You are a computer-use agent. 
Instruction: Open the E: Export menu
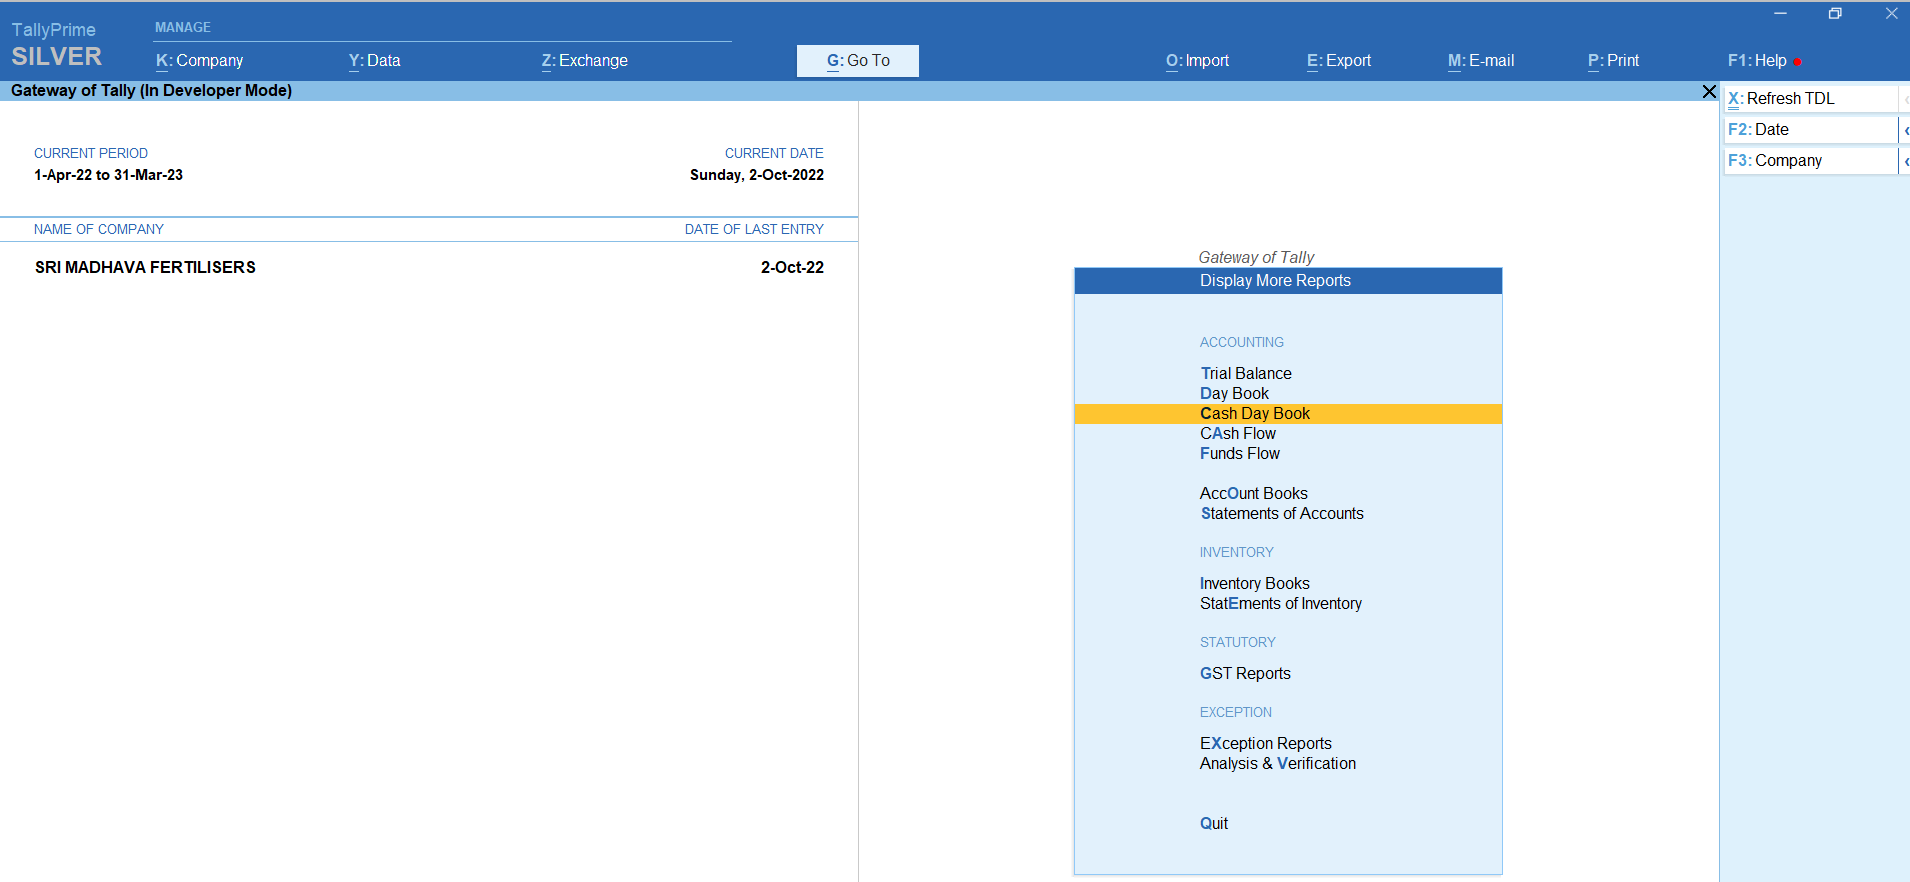point(1339,61)
